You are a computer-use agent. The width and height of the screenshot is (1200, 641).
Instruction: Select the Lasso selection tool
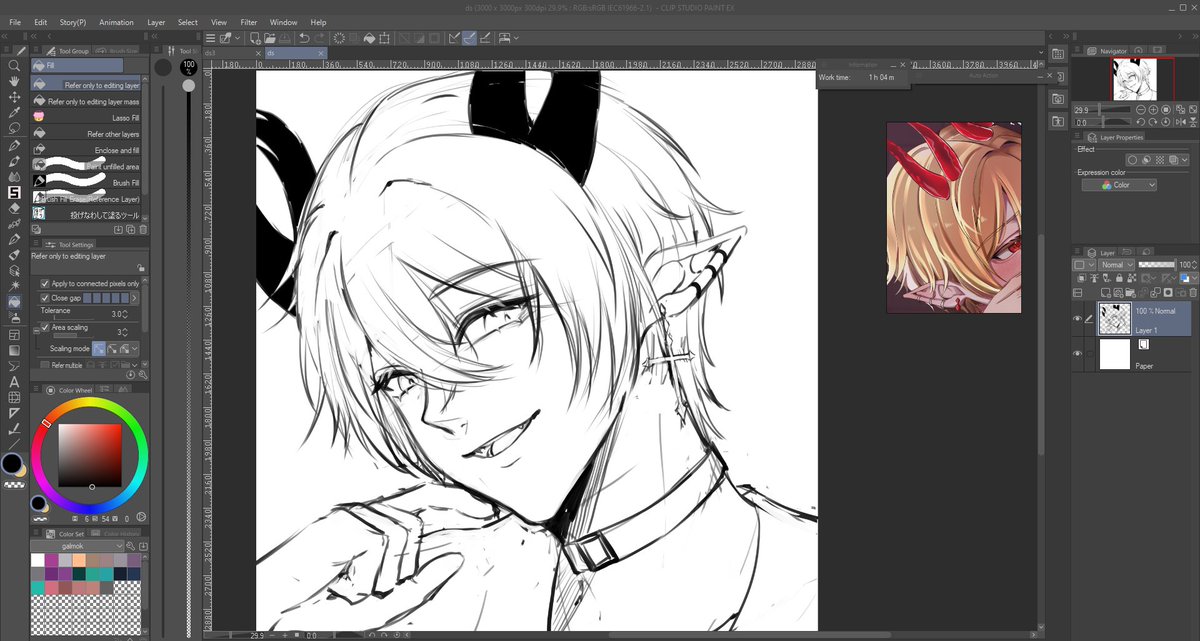(x=14, y=128)
